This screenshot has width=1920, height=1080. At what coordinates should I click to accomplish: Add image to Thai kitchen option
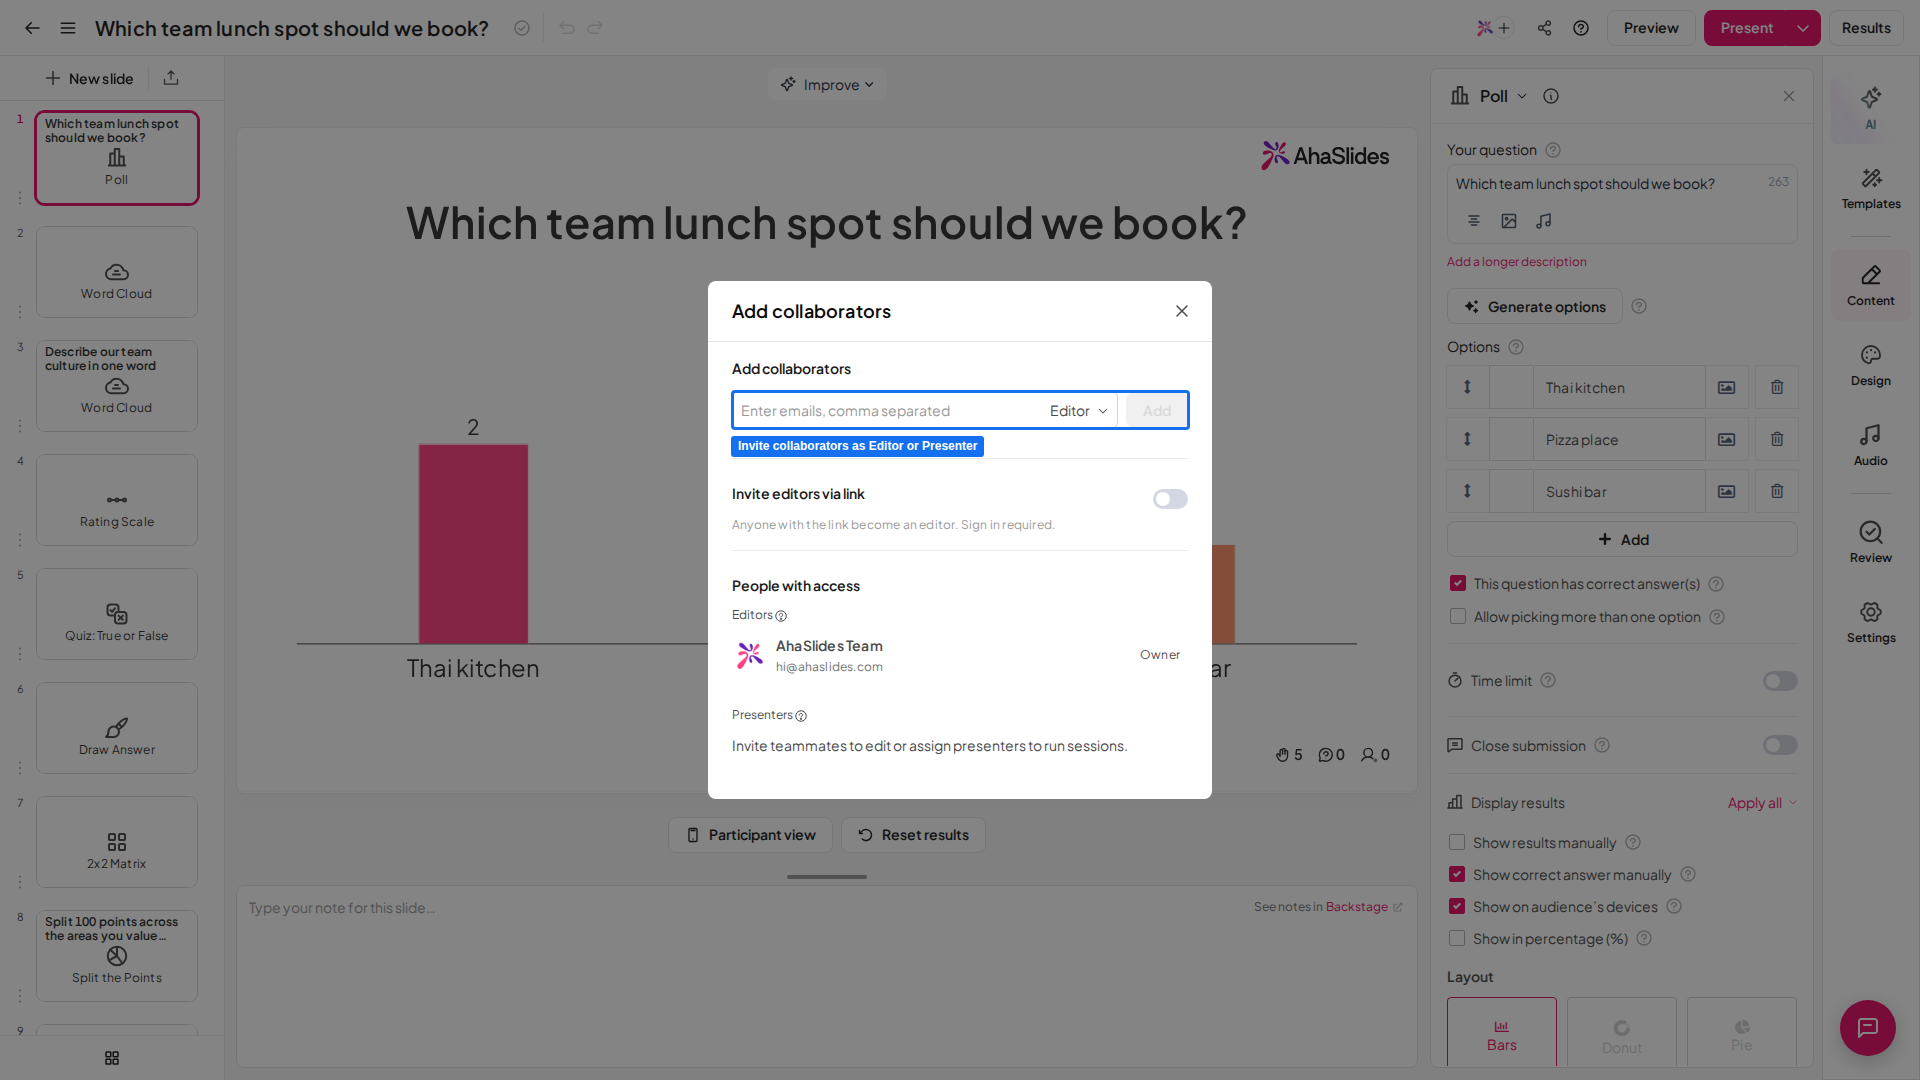pos(1726,387)
